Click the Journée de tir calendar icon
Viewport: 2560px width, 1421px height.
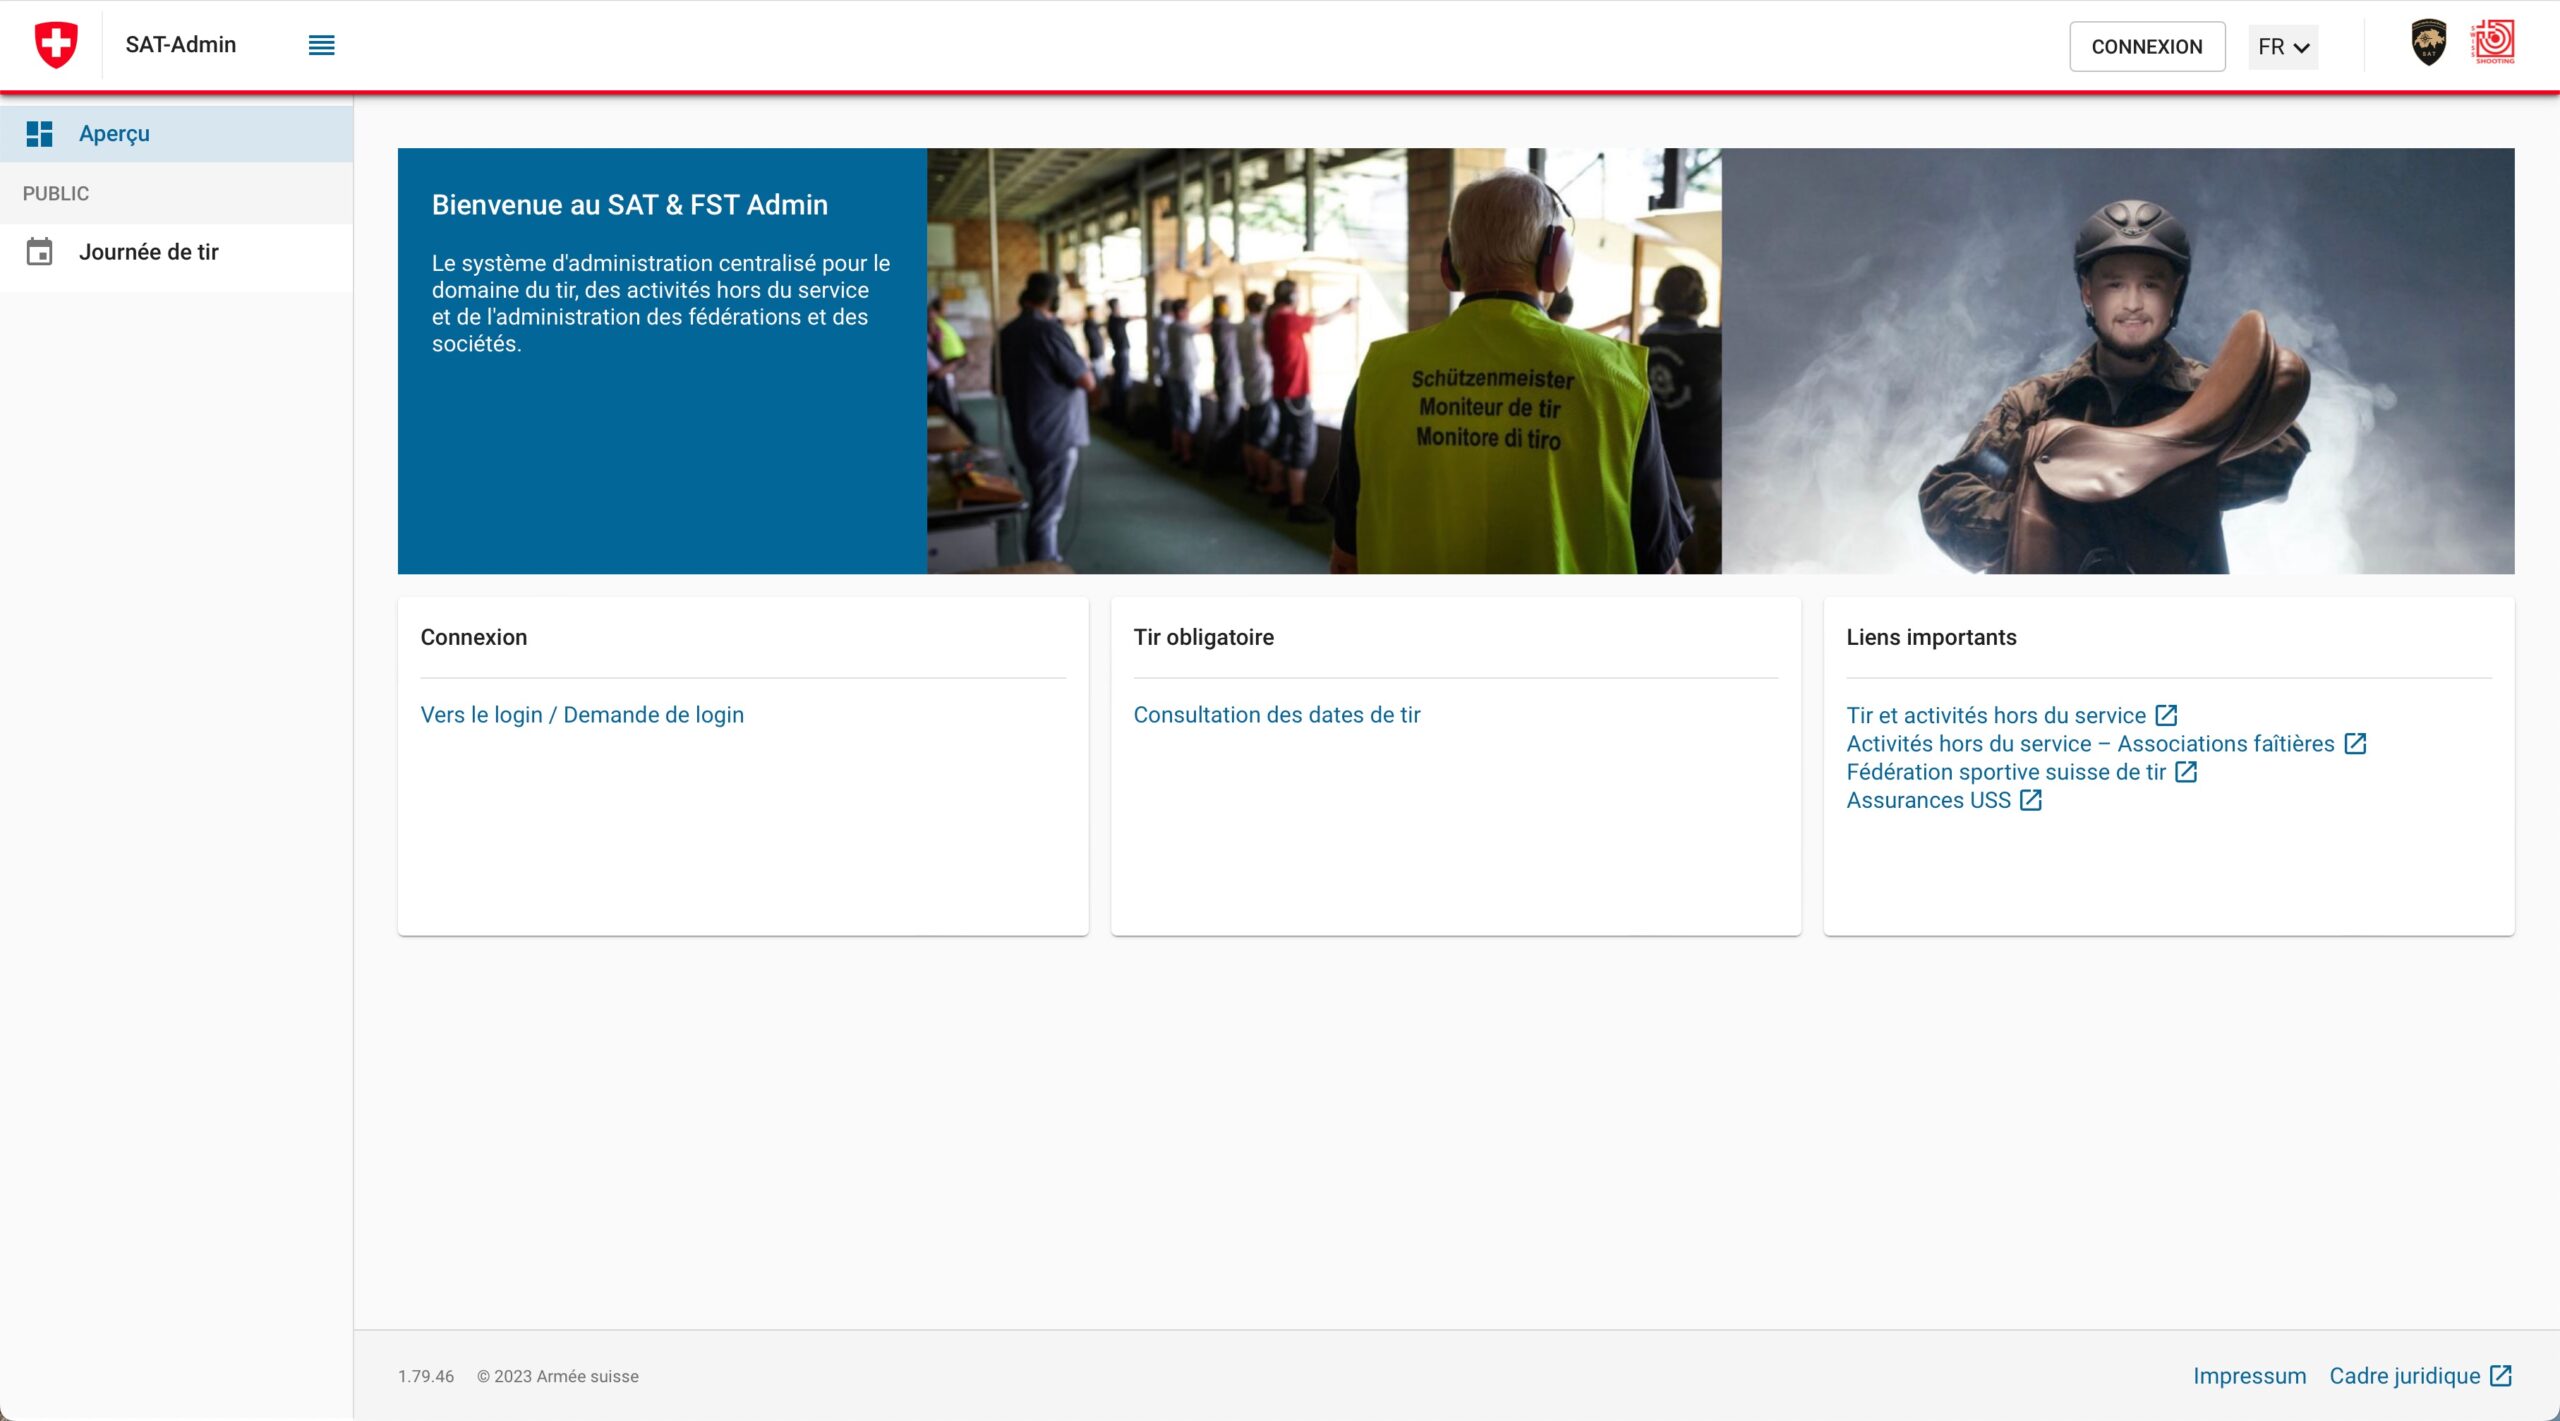coord(39,252)
